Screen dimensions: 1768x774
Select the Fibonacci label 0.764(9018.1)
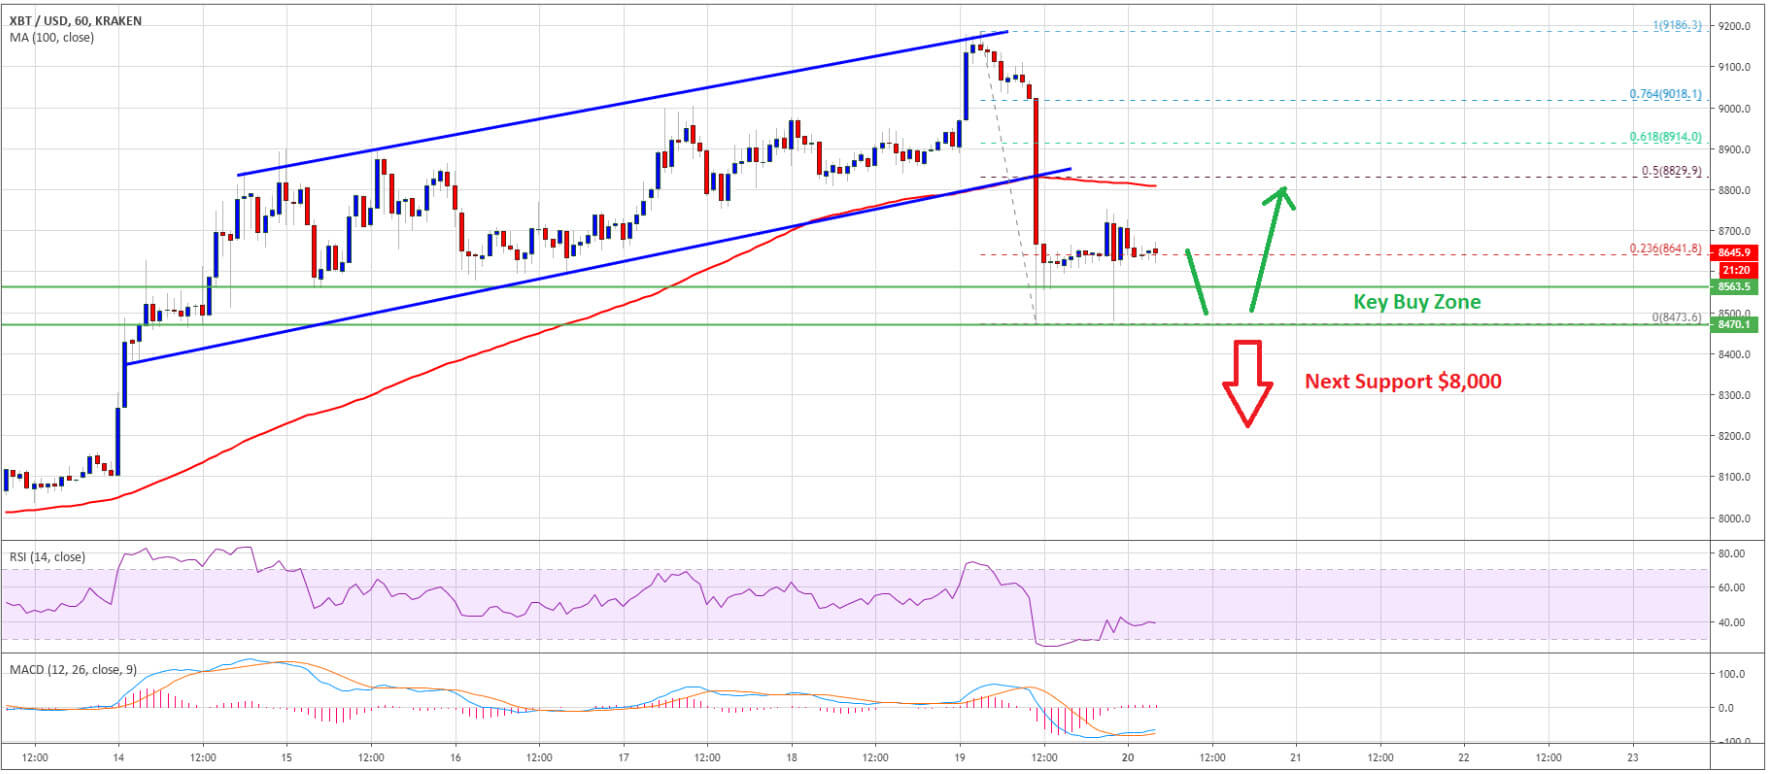click(x=1666, y=94)
